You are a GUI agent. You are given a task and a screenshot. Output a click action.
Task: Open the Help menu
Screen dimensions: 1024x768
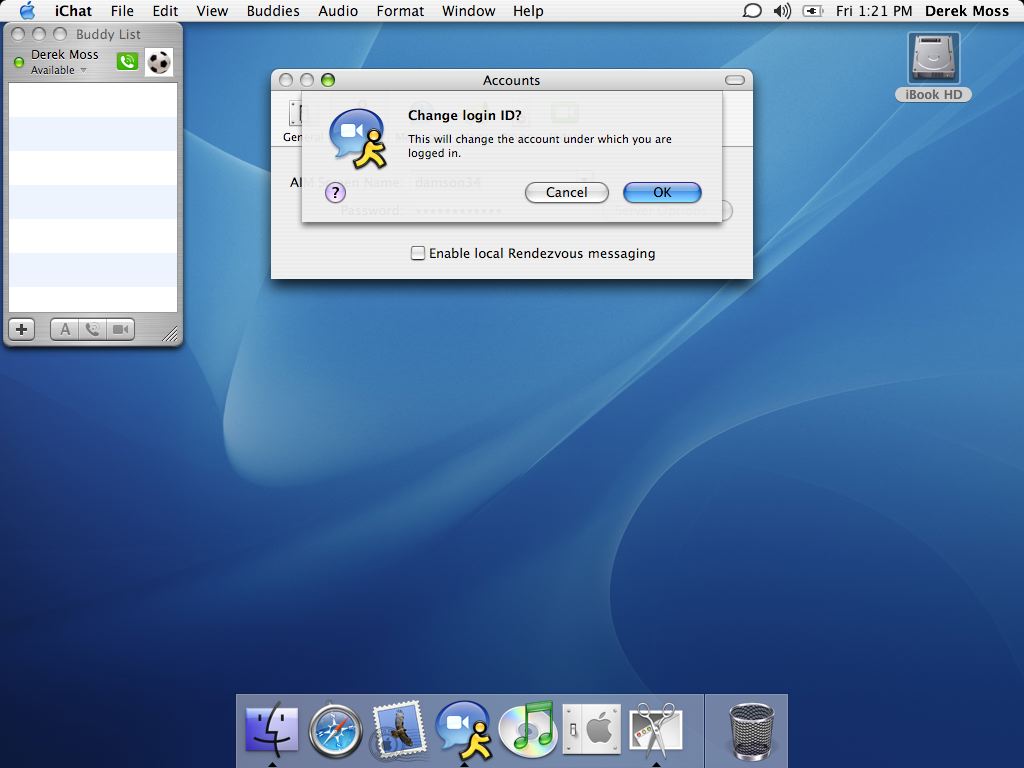528,11
